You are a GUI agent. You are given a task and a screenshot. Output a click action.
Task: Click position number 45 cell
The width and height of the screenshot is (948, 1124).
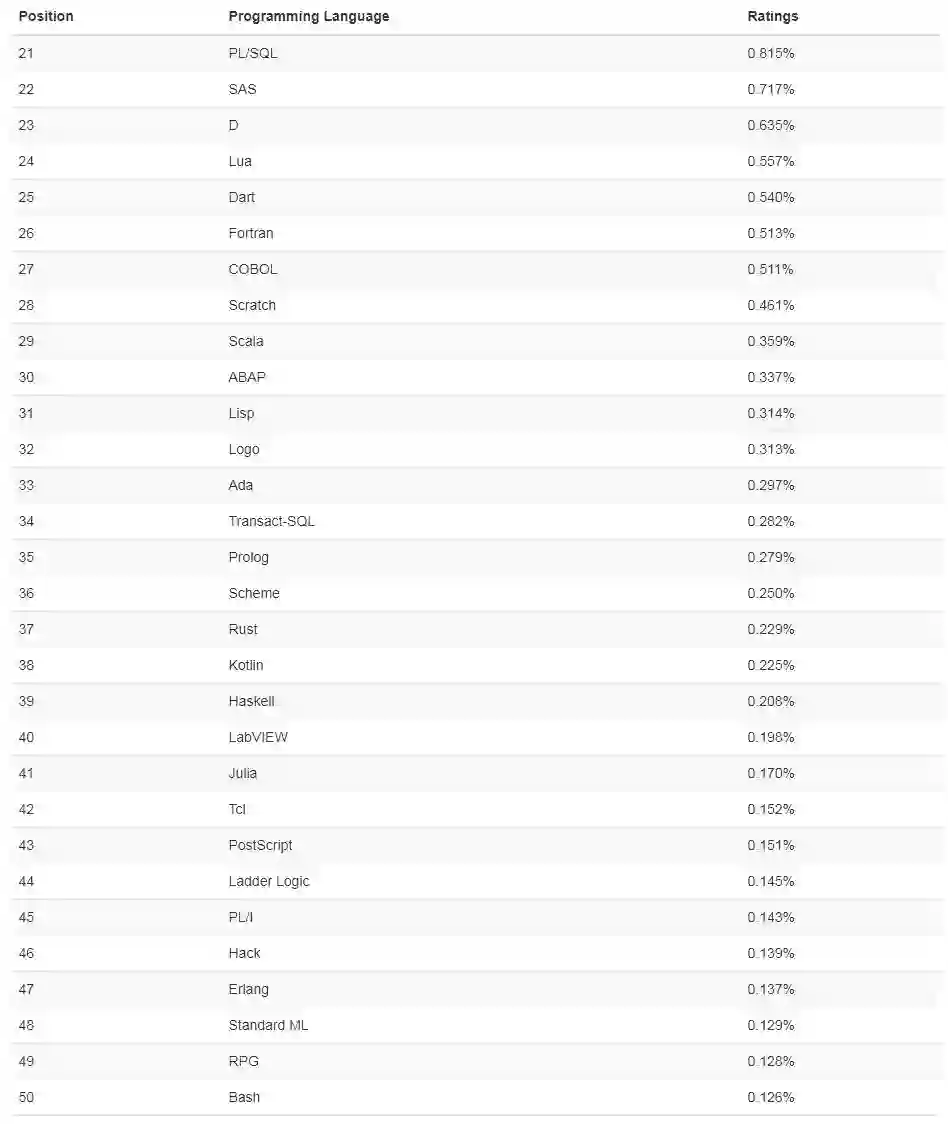(26, 917)
